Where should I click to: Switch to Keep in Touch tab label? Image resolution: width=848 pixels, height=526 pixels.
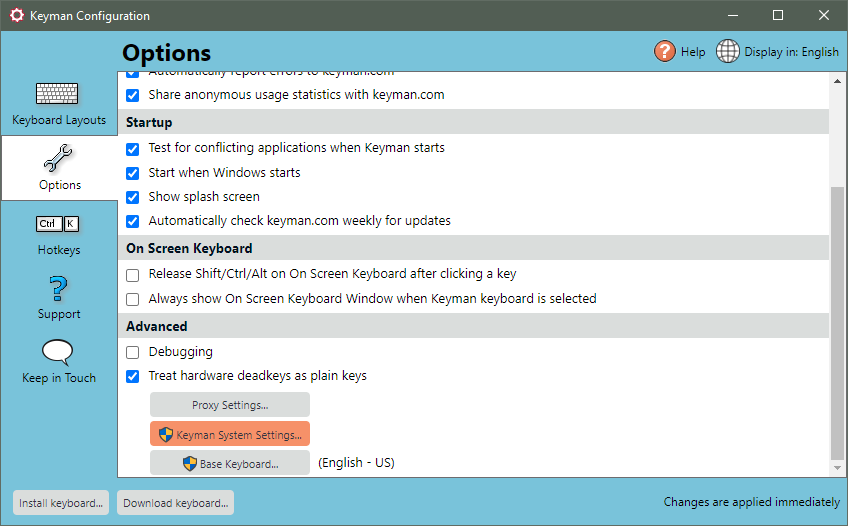click(59, 378)
